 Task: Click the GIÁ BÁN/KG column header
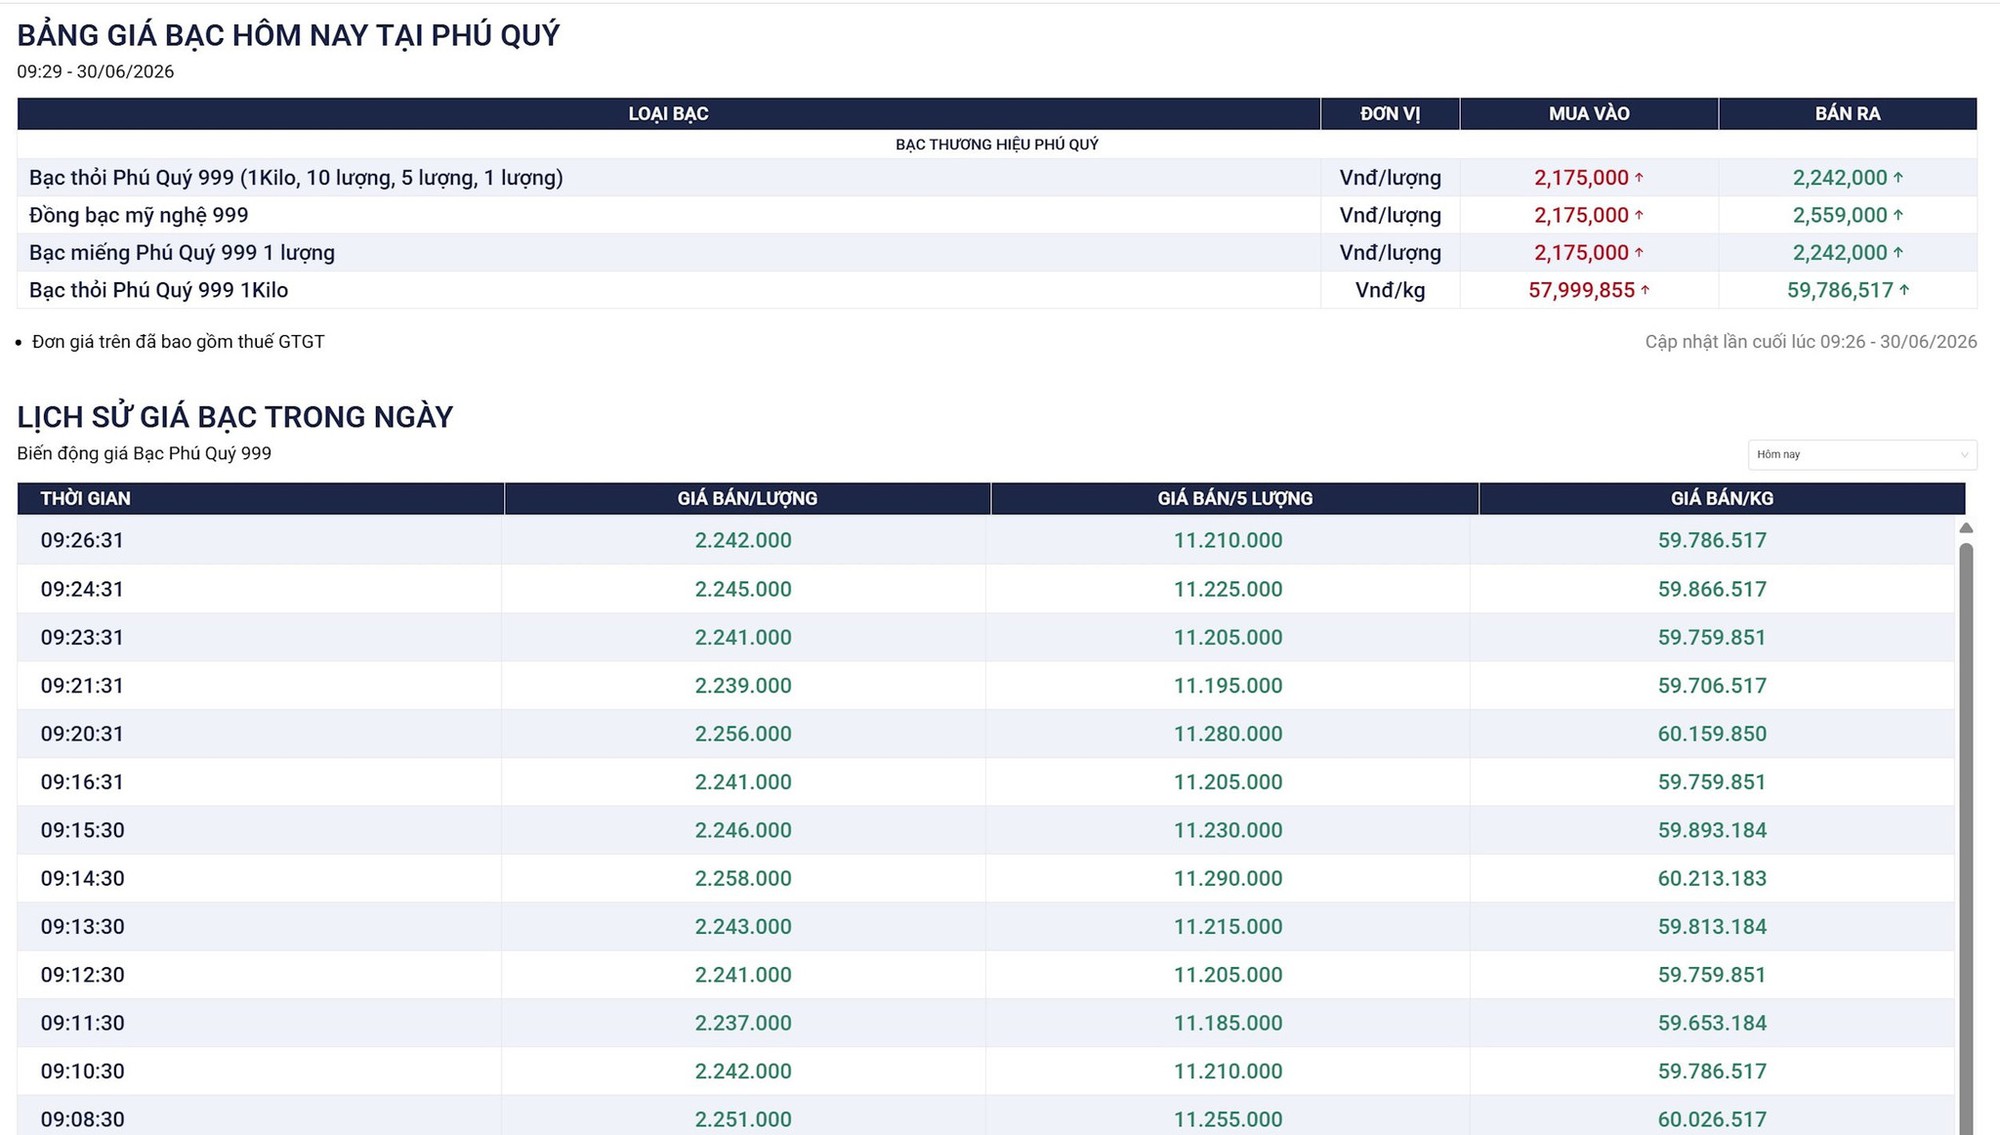(1722, 498)
